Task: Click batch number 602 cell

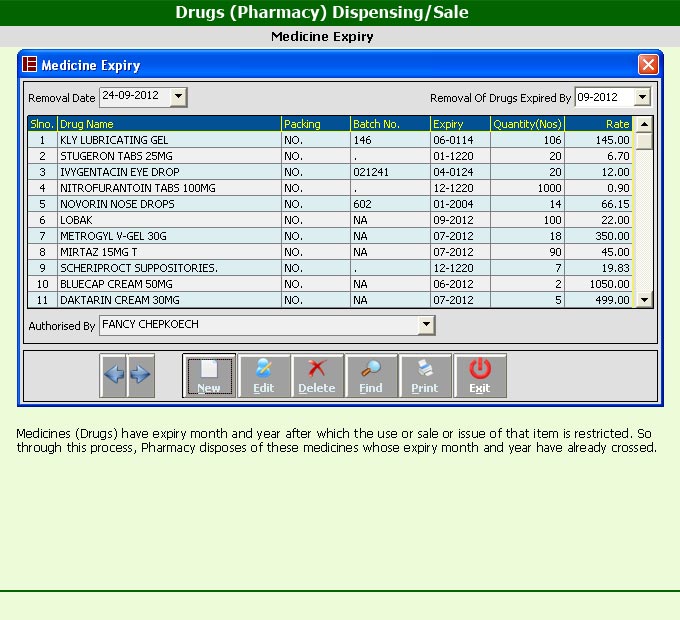Action: coord(390,204)
